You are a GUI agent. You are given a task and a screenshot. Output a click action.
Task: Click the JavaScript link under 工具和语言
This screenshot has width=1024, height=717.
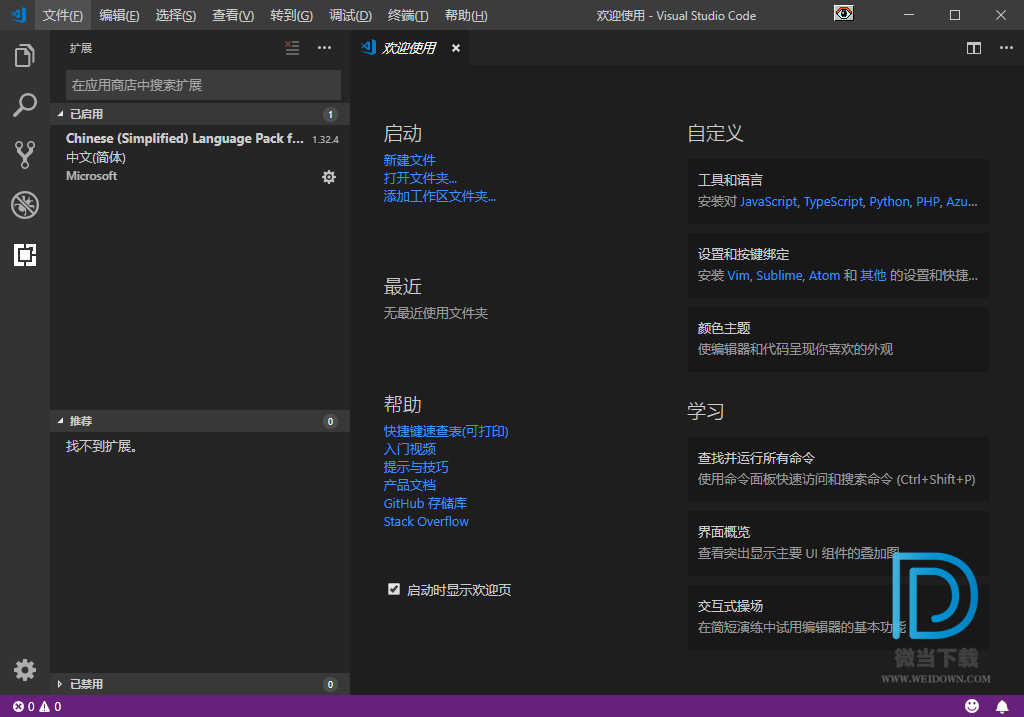(x=768, y=202)
